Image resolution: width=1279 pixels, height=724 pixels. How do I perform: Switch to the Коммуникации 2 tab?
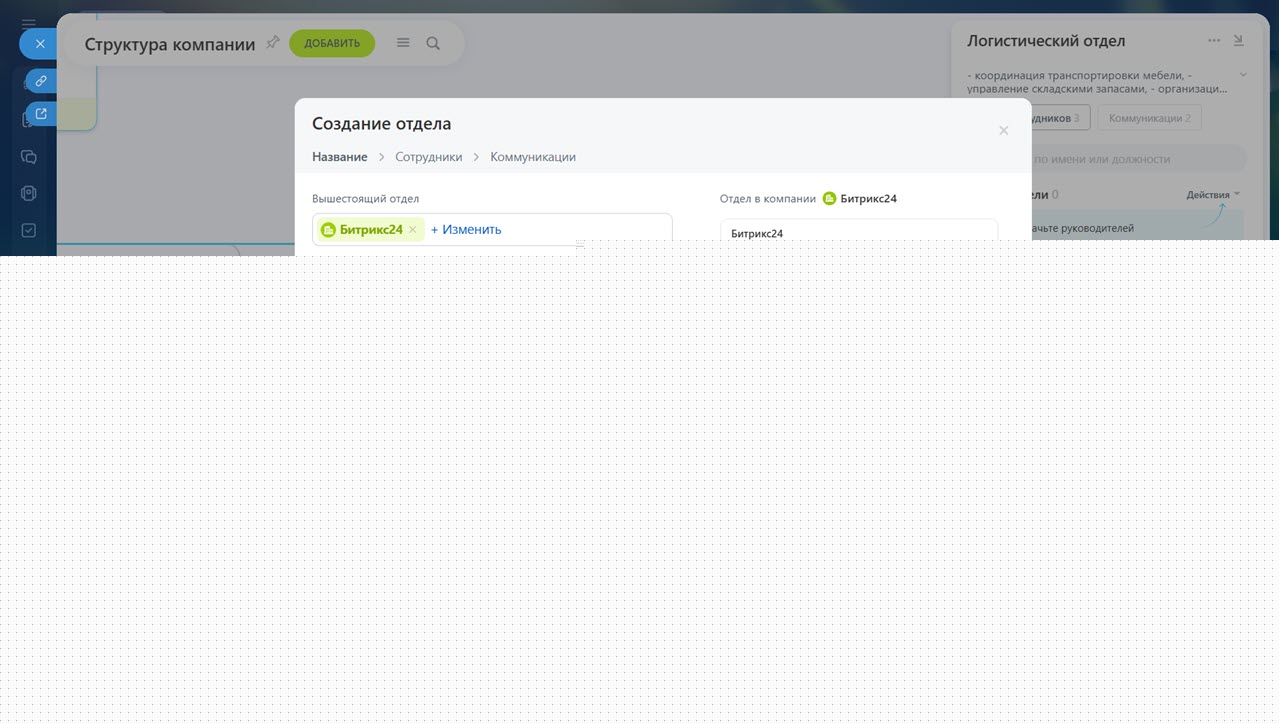pos(1149,118)
